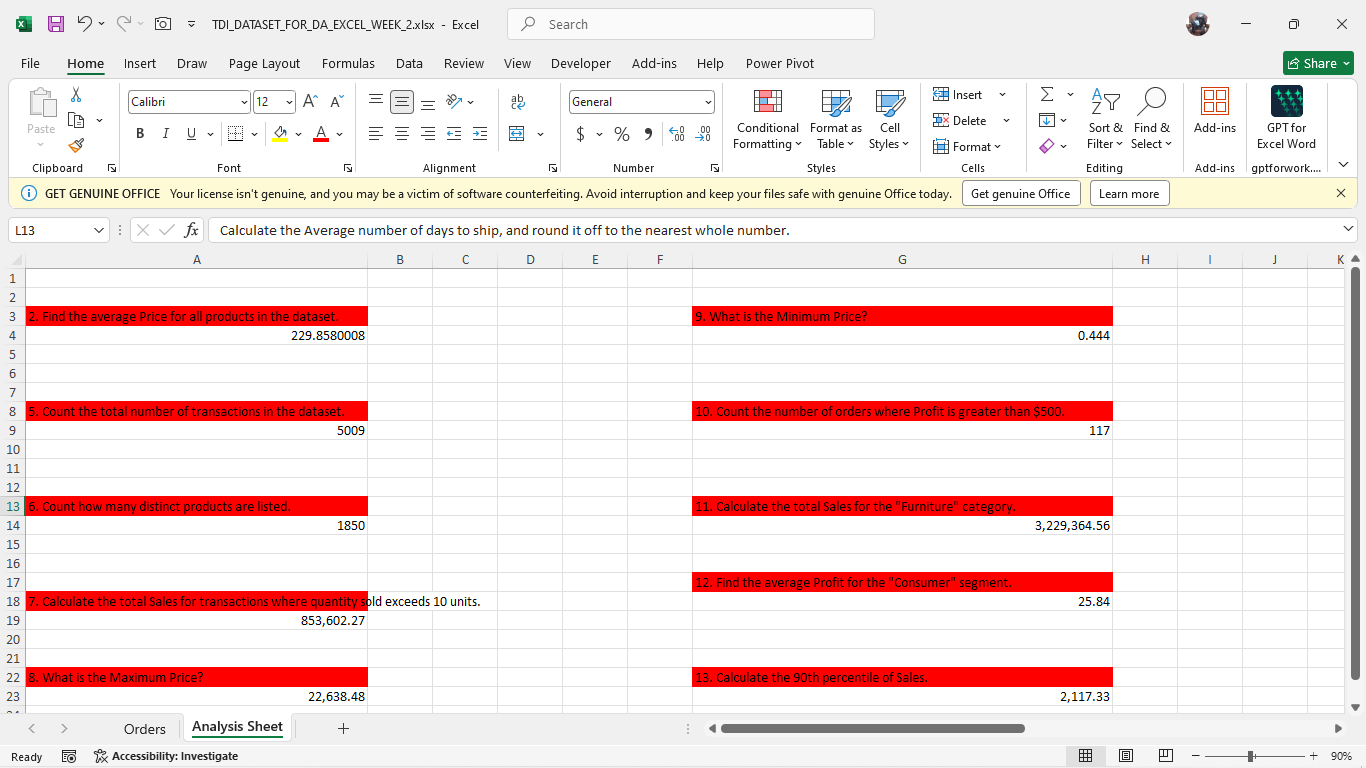The image size is (1366, 768).
Task: Toggle Italic formatting
Action: [x=164, y=134]
